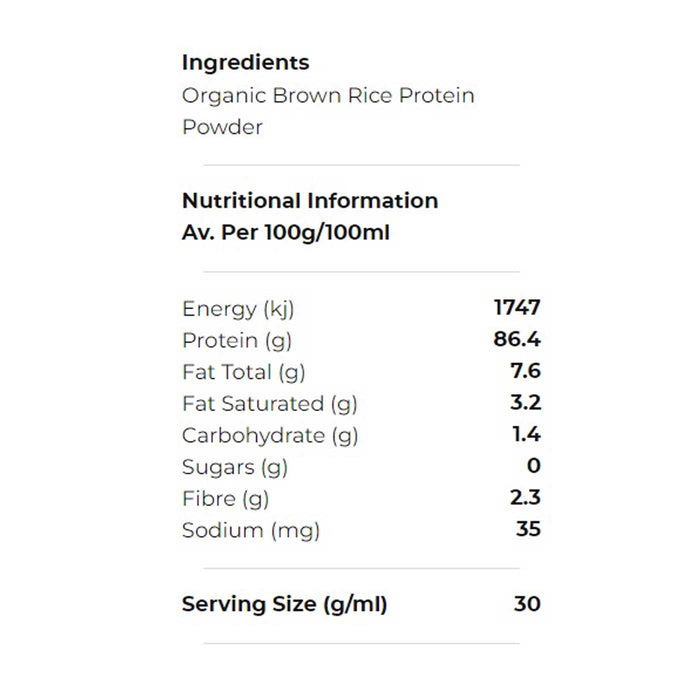Select the fibre value 2.3
The width and height of the screenshot is (700, 700).
(x=525, y=499)
